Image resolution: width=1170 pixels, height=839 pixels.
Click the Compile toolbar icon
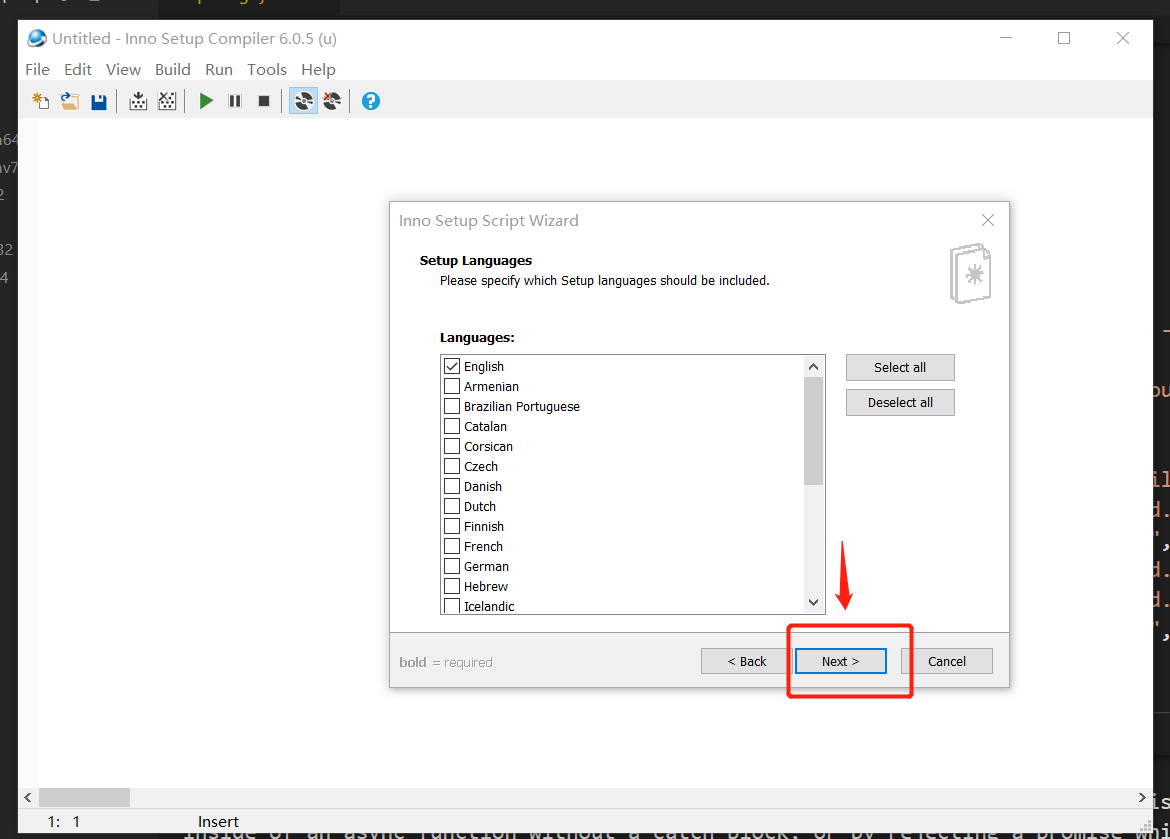click(x=138, y=101)
